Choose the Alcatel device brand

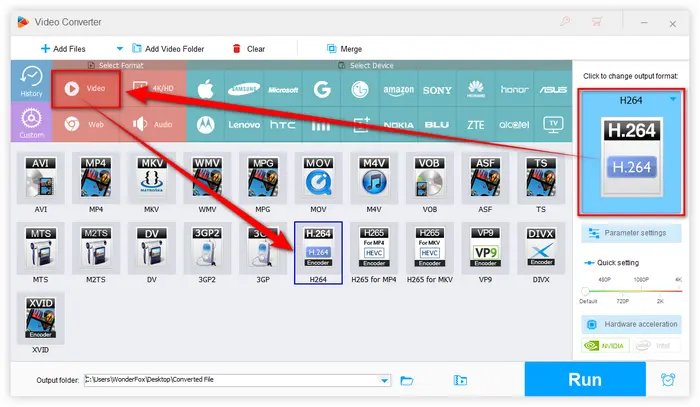pos(514,125)
